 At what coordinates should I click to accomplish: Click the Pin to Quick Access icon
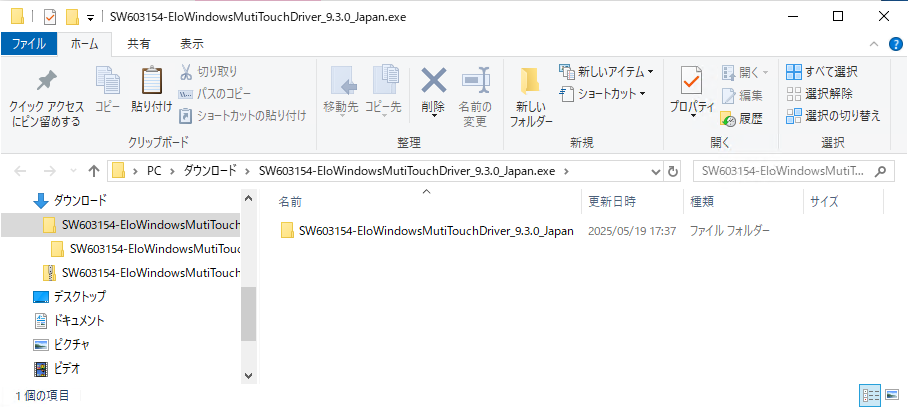click(45, 84)
